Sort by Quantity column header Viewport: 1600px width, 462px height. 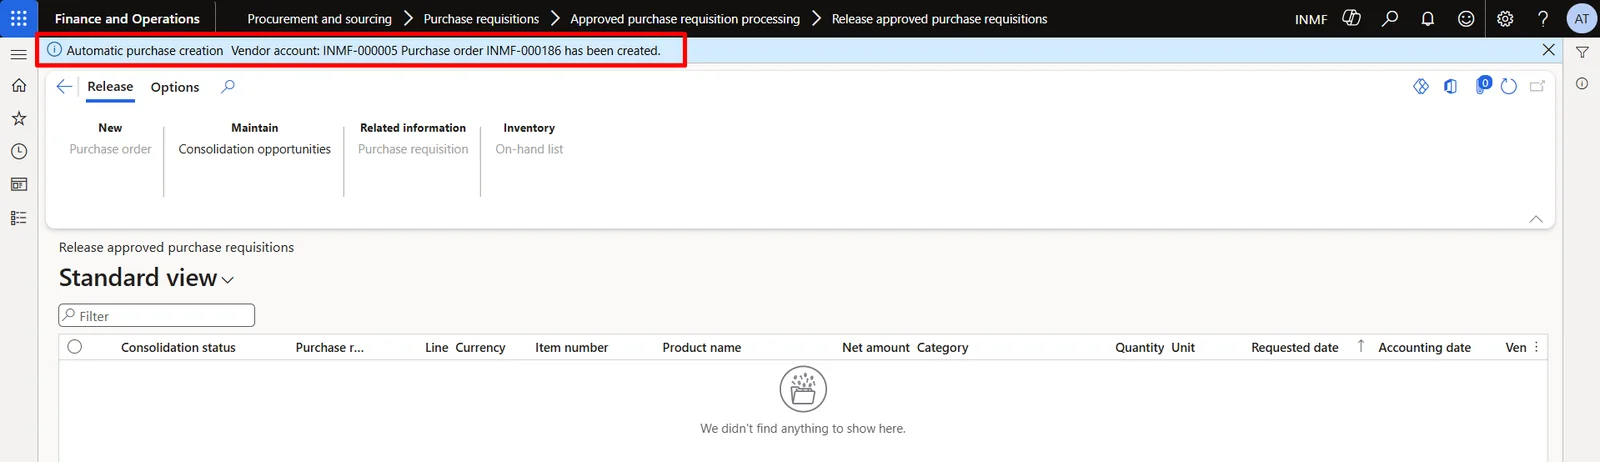1139,348
